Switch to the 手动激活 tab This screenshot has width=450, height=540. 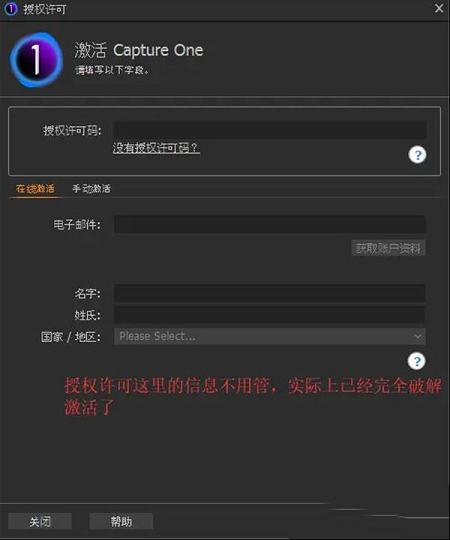[x=91, y=189]
